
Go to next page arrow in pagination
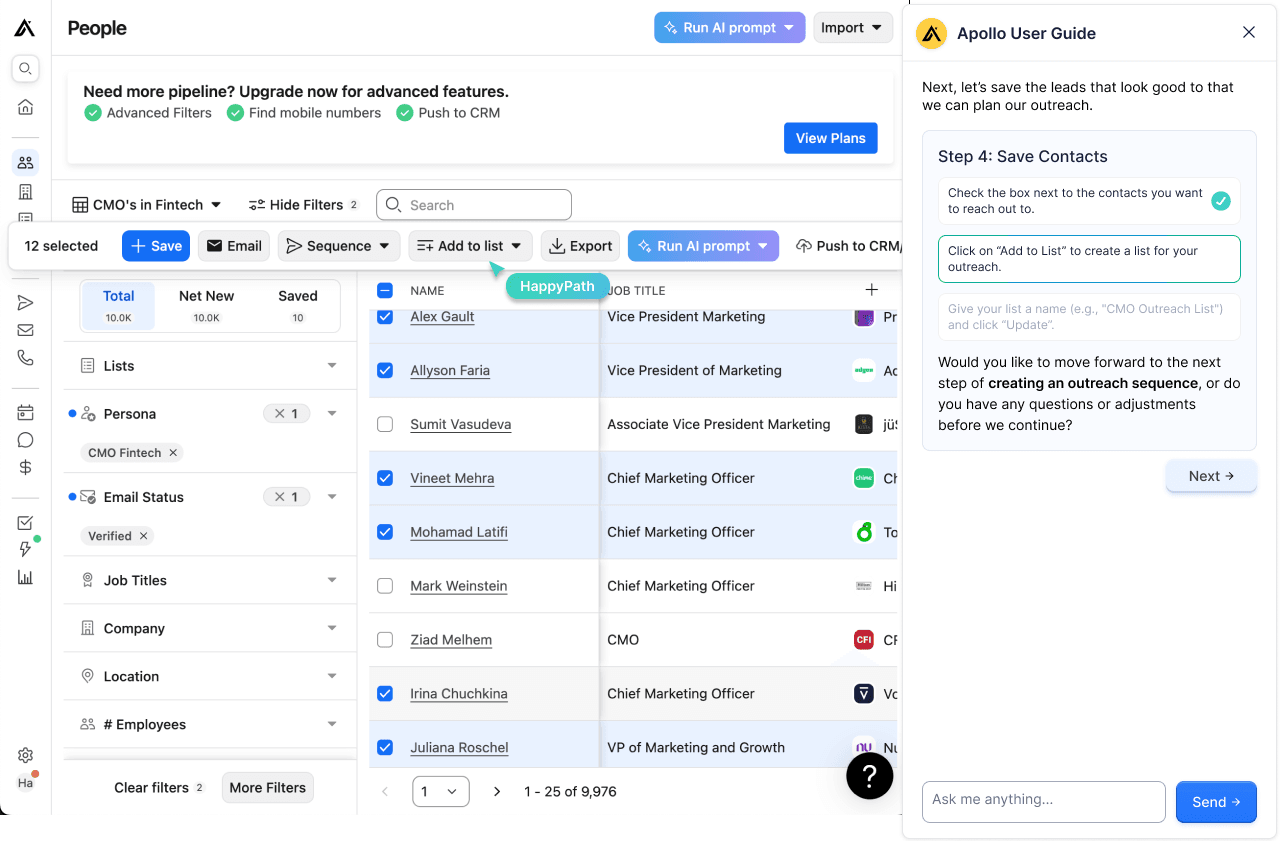click(x=497, y=792)
